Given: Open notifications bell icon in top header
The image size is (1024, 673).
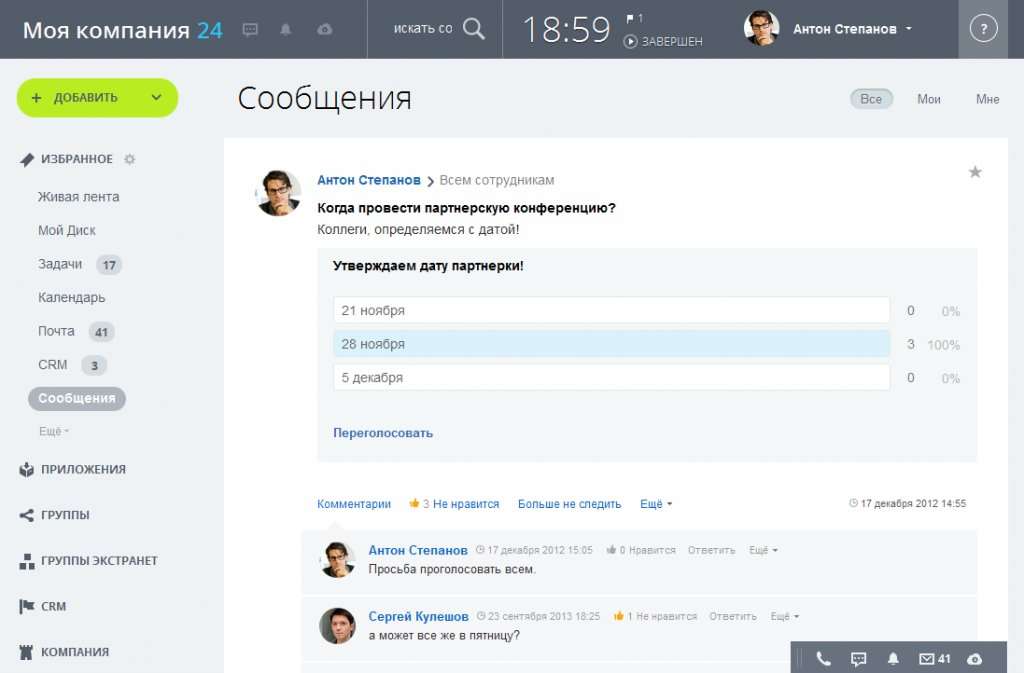Looking at the screenshot, I should pyautogui.click(x=285, y=29).
